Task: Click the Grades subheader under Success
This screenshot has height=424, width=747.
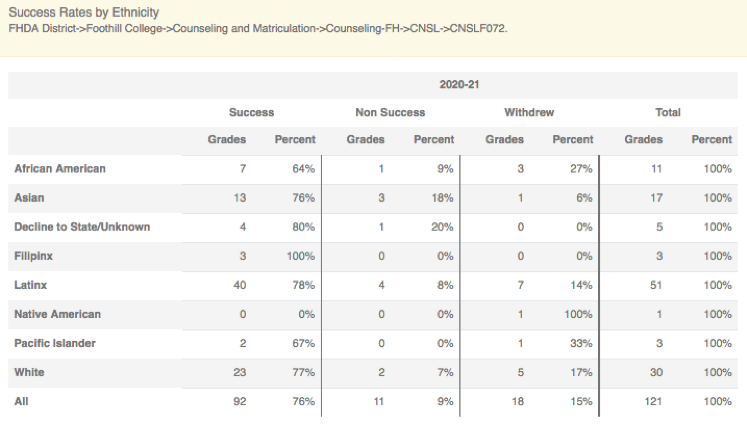Action: click(x=227, y=140)
